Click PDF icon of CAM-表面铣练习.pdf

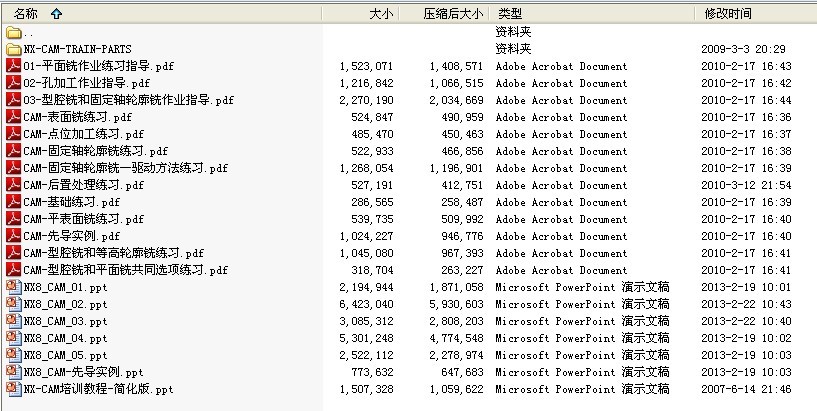point(14,117)
